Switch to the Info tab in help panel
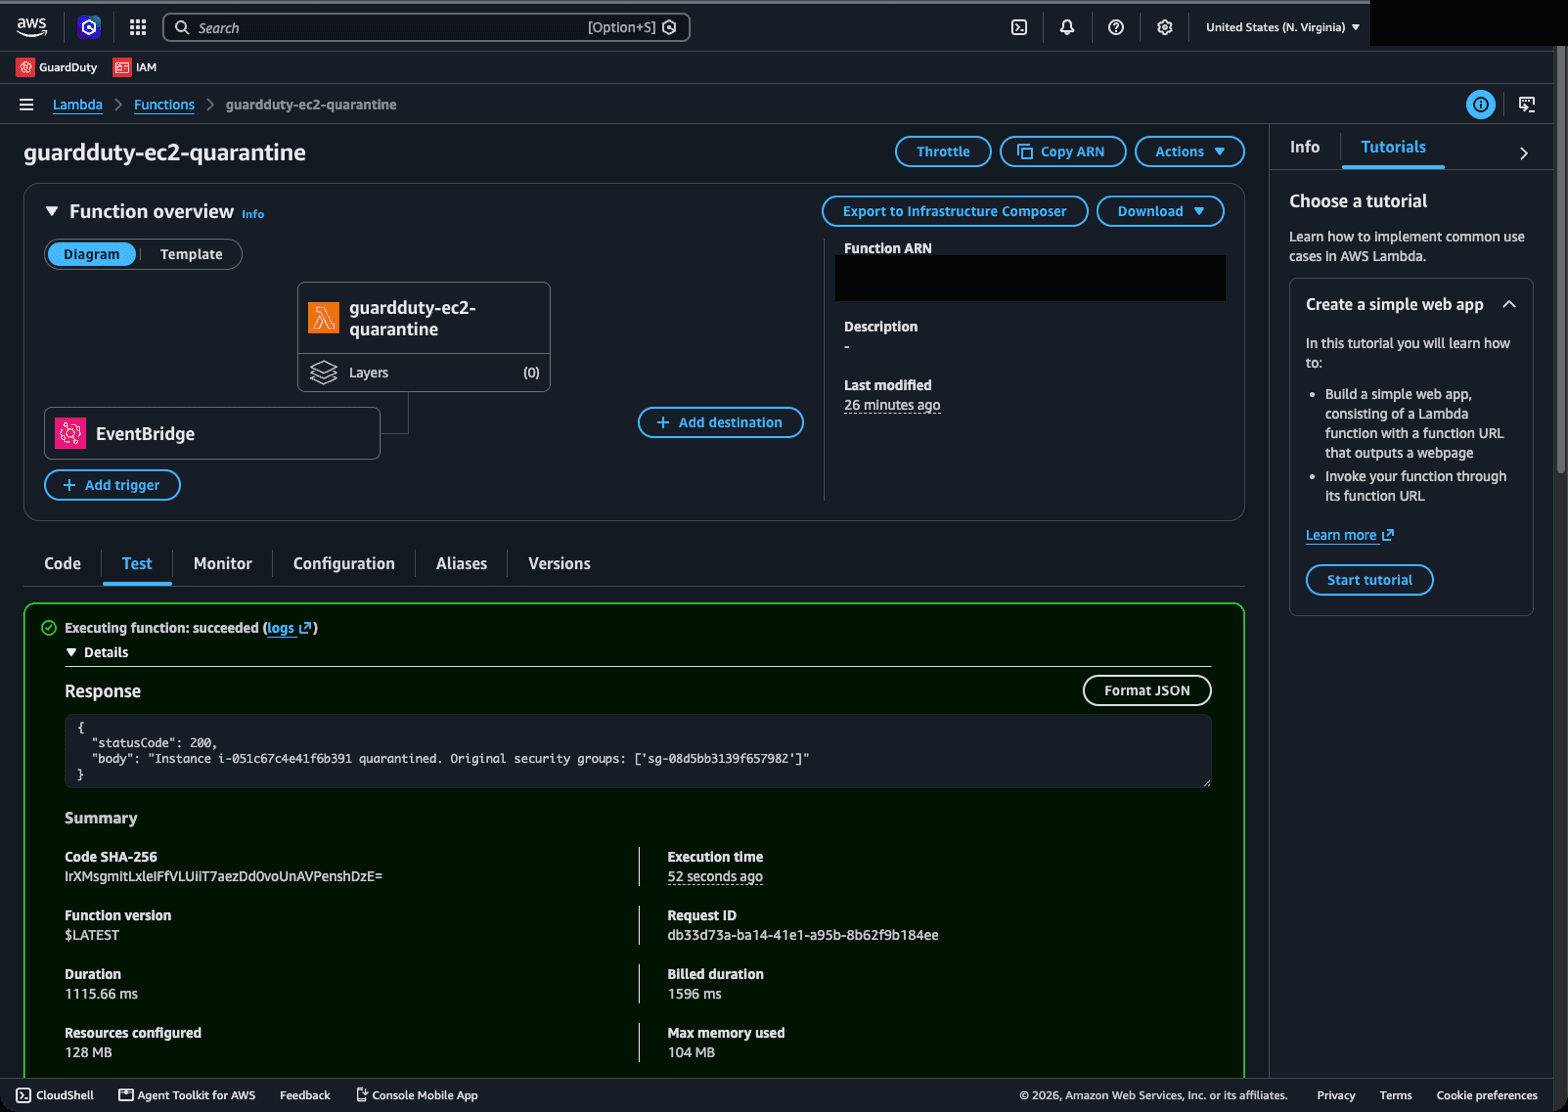 pyautogui.click(x=1304, y=147)
